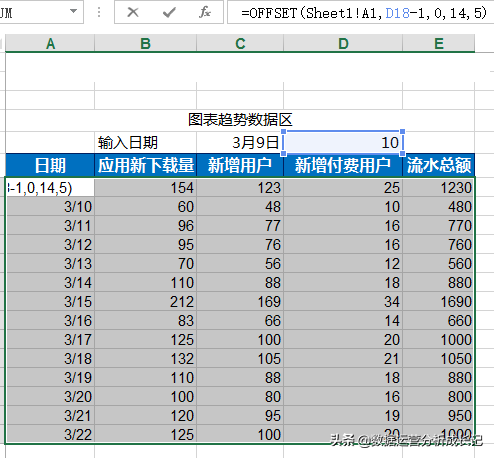The width and height of the screenshot is (494, 458).
Task: Select the 3/19 date cell
Action: tap(50, 378)
